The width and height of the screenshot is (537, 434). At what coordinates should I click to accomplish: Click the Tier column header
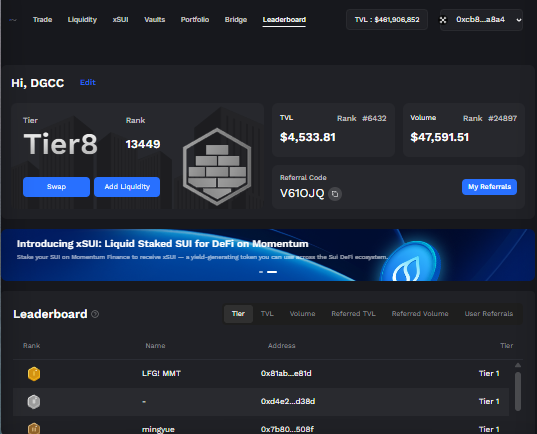[x=507, y=346]
